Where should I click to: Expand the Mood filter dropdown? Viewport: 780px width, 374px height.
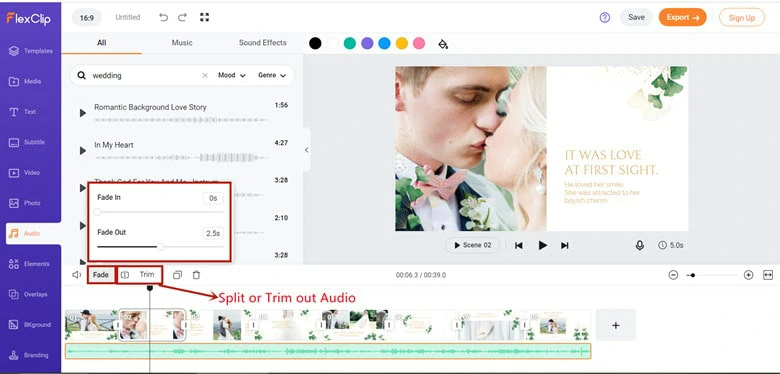tap(232, 76)
